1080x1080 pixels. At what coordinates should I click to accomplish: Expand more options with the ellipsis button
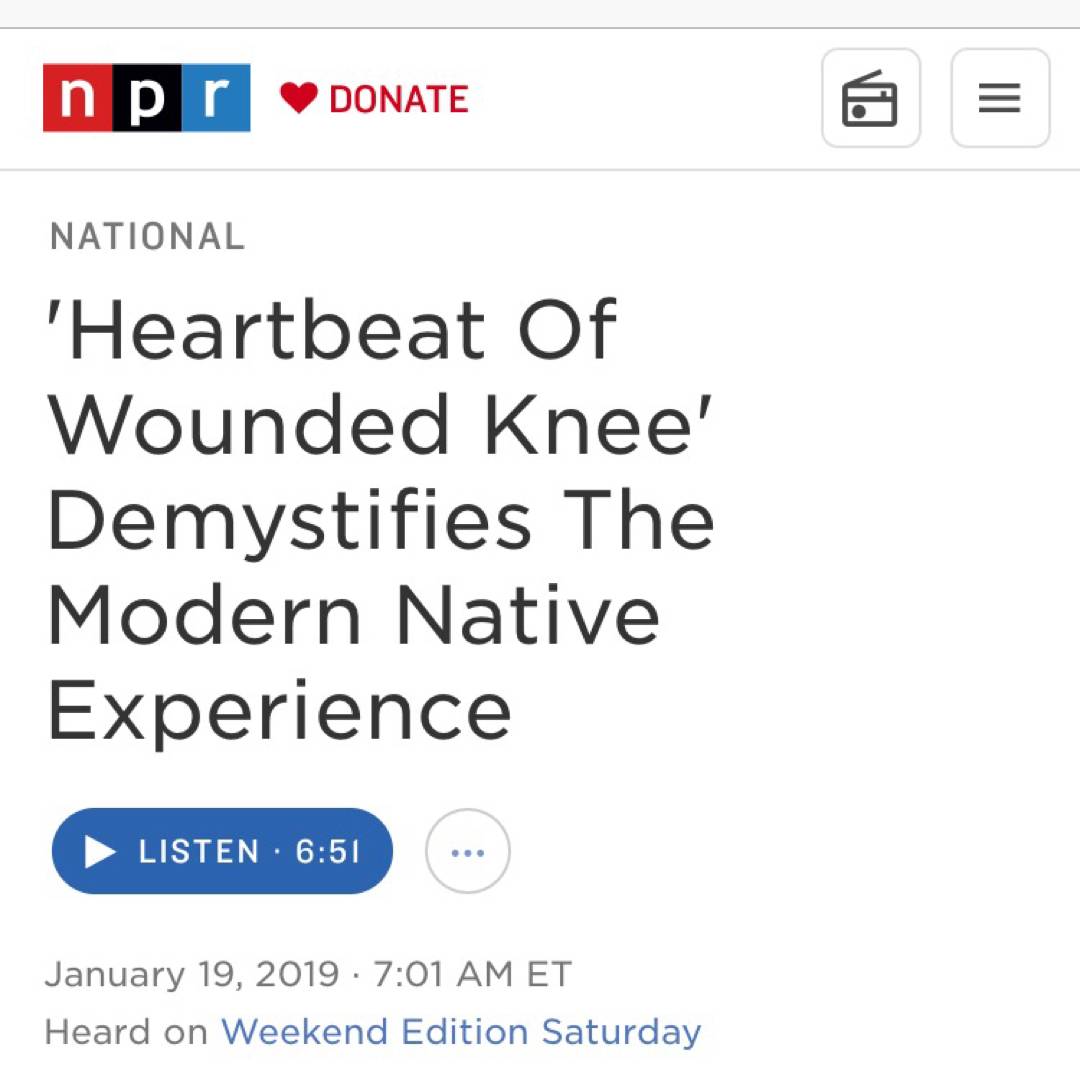click(x=467, y=852)
